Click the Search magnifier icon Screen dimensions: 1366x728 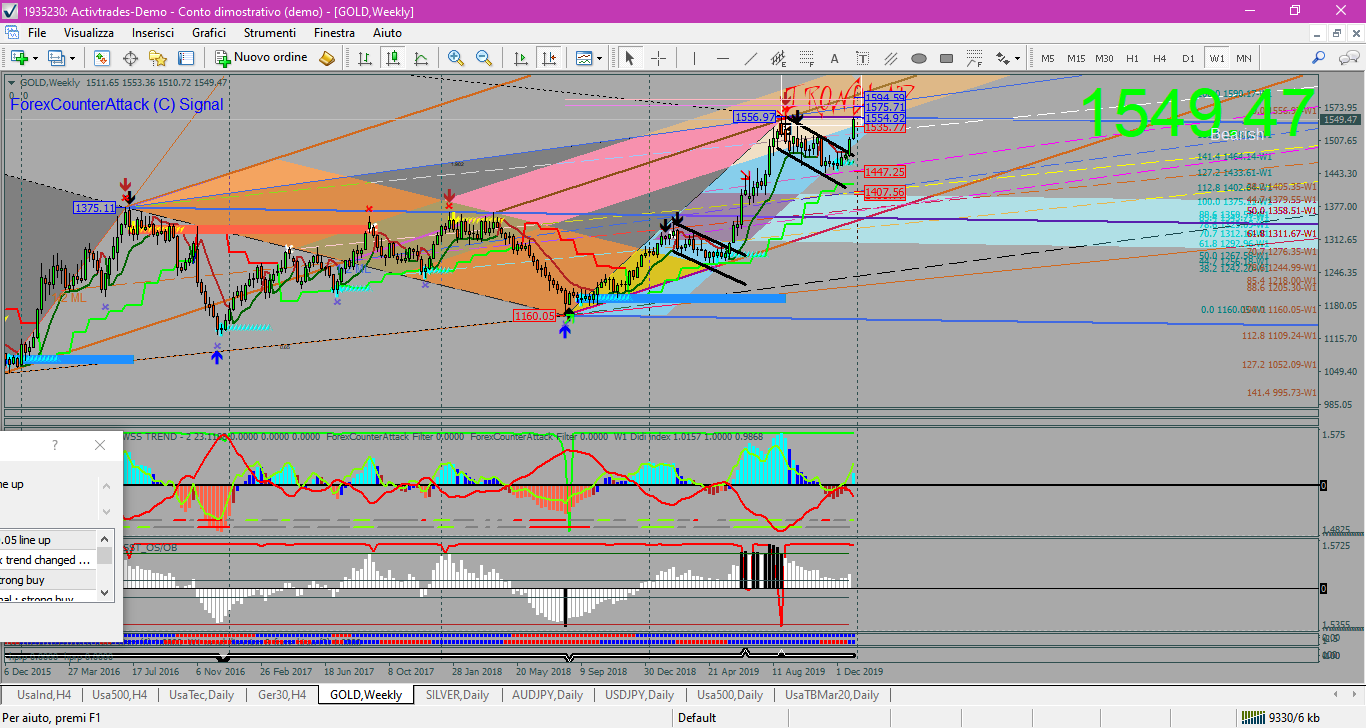(1319, 58)
